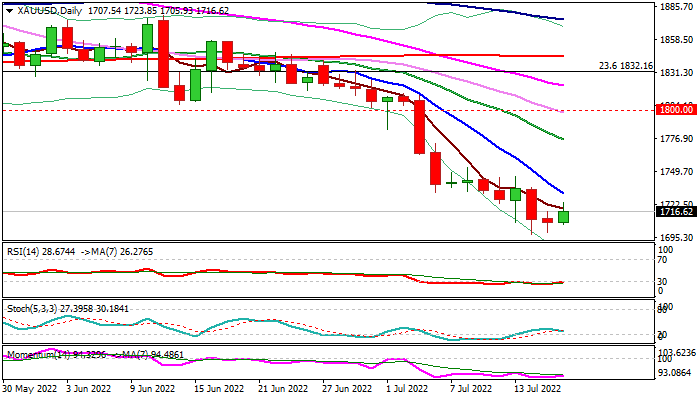Click the 1885.70 price scale label

[676, 7]
